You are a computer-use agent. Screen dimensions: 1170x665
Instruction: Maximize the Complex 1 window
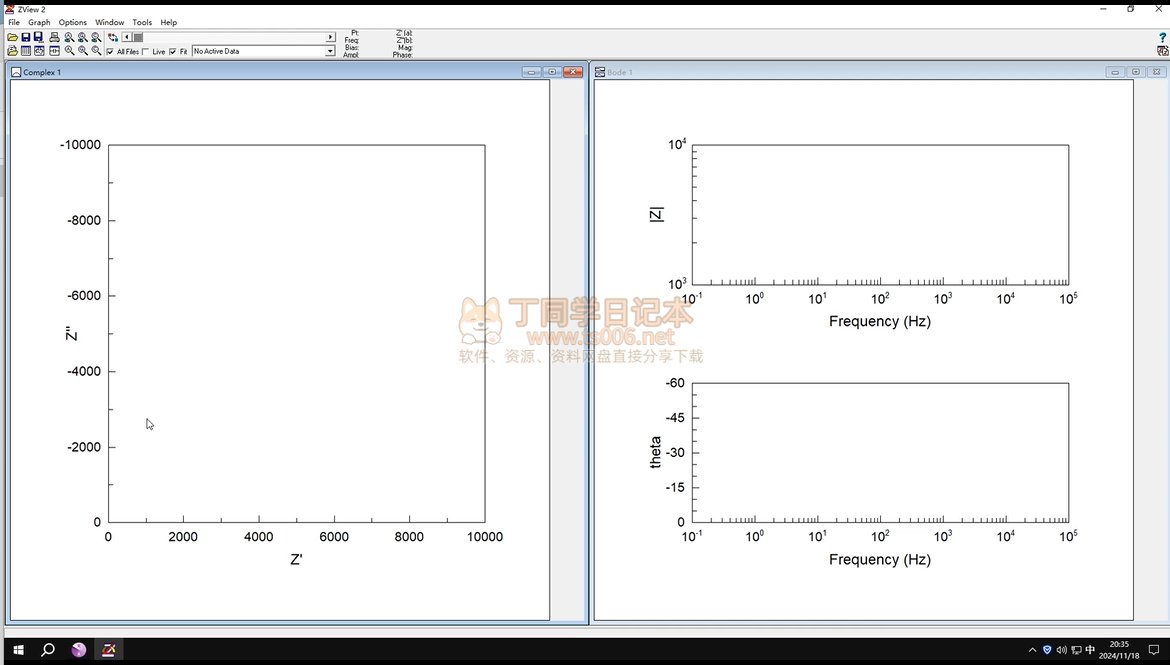click(552, 72)
